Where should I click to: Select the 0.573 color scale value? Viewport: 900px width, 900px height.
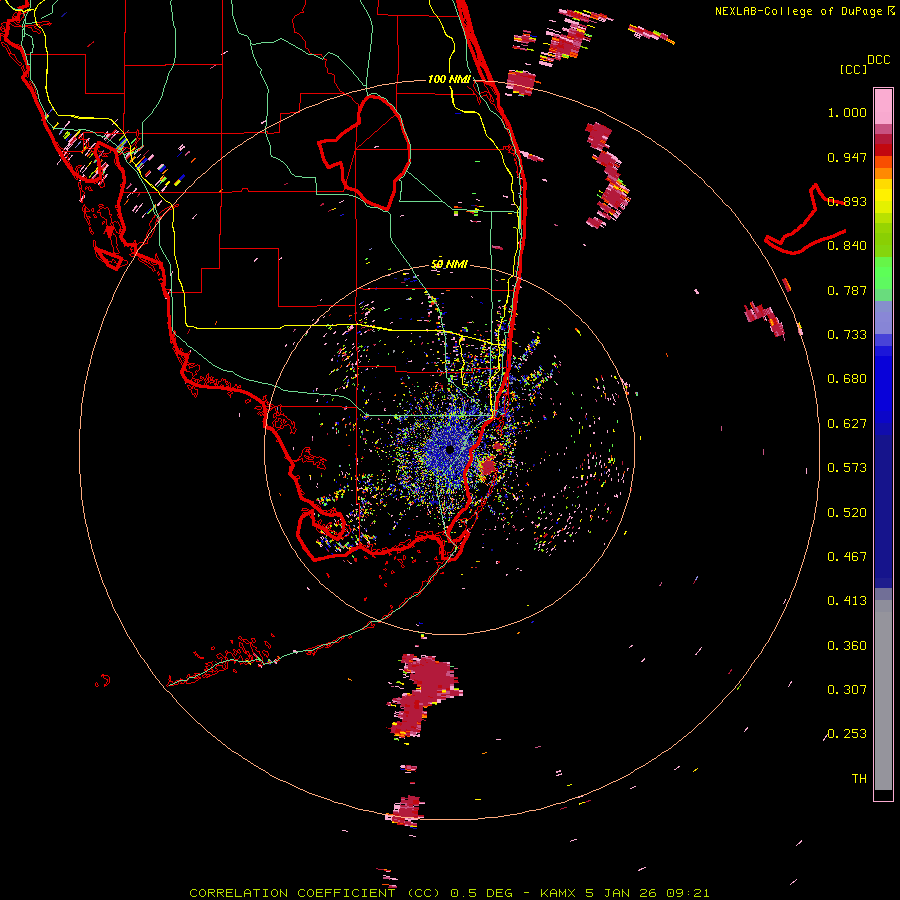pos(847,468)
